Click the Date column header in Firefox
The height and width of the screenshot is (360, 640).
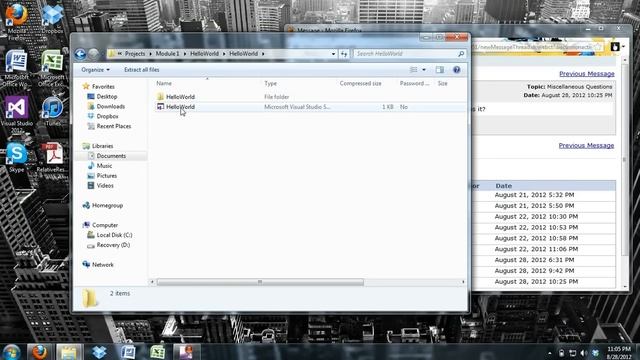pyautogui.click(x=504, y=186)
